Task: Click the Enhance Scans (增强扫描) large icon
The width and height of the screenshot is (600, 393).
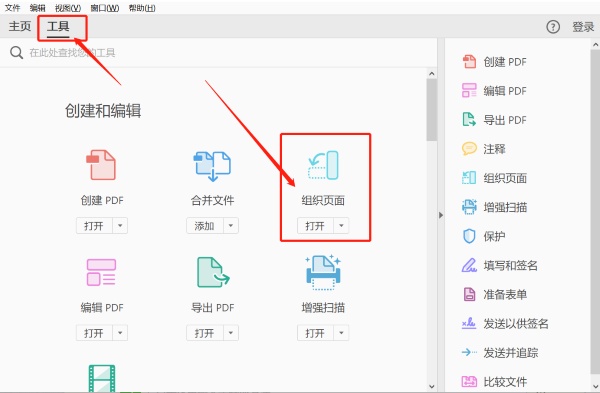Action: coord(323,272)
